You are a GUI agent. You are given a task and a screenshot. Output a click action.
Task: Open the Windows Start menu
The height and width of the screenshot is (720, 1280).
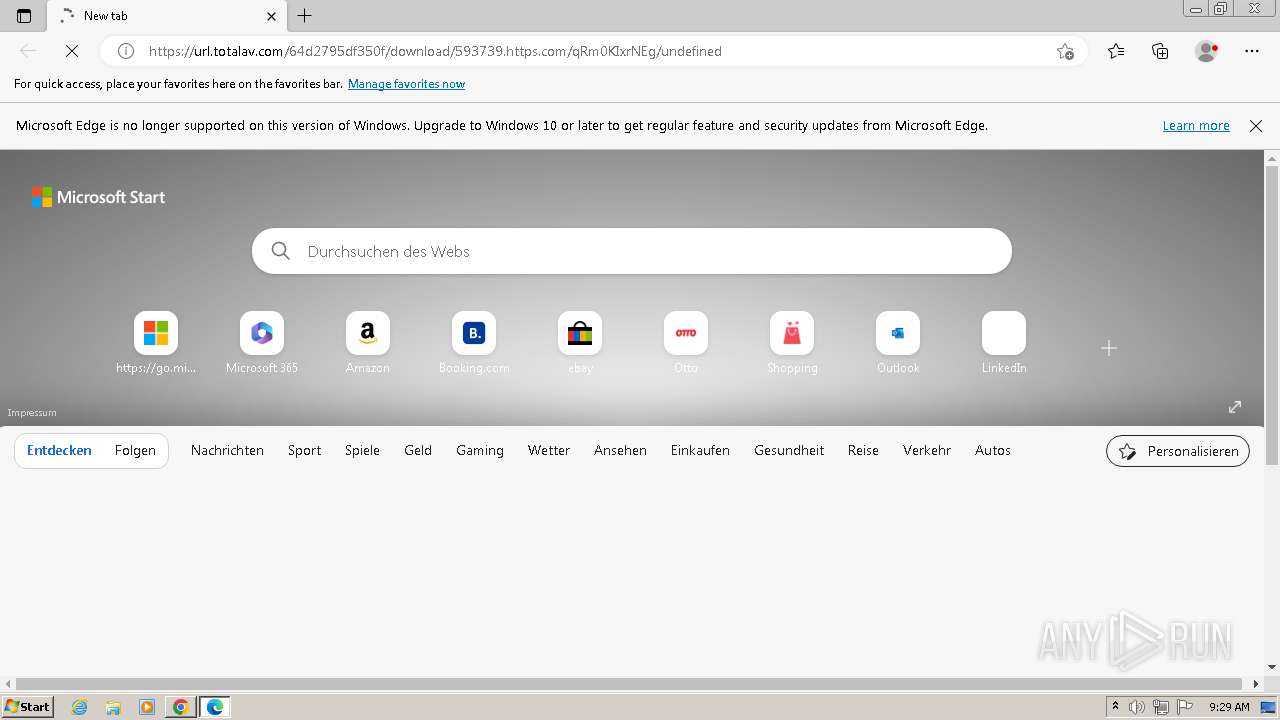coord(28,707)
